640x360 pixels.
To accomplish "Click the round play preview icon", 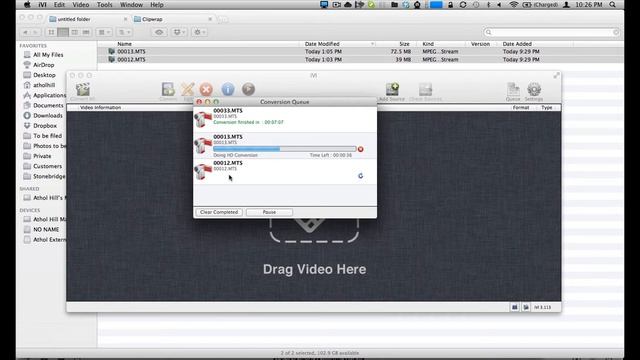I will (x=248, y=89).
